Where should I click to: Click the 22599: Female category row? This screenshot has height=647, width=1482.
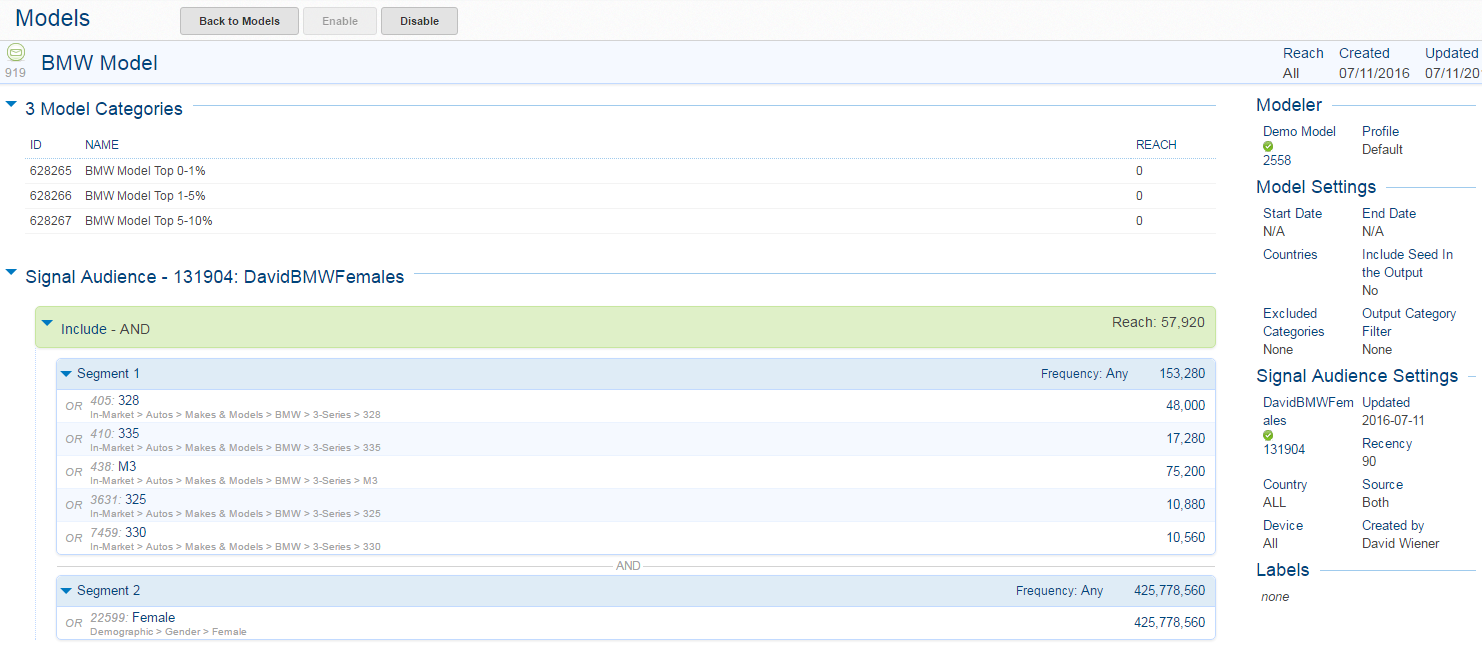(x=636, y=623)
